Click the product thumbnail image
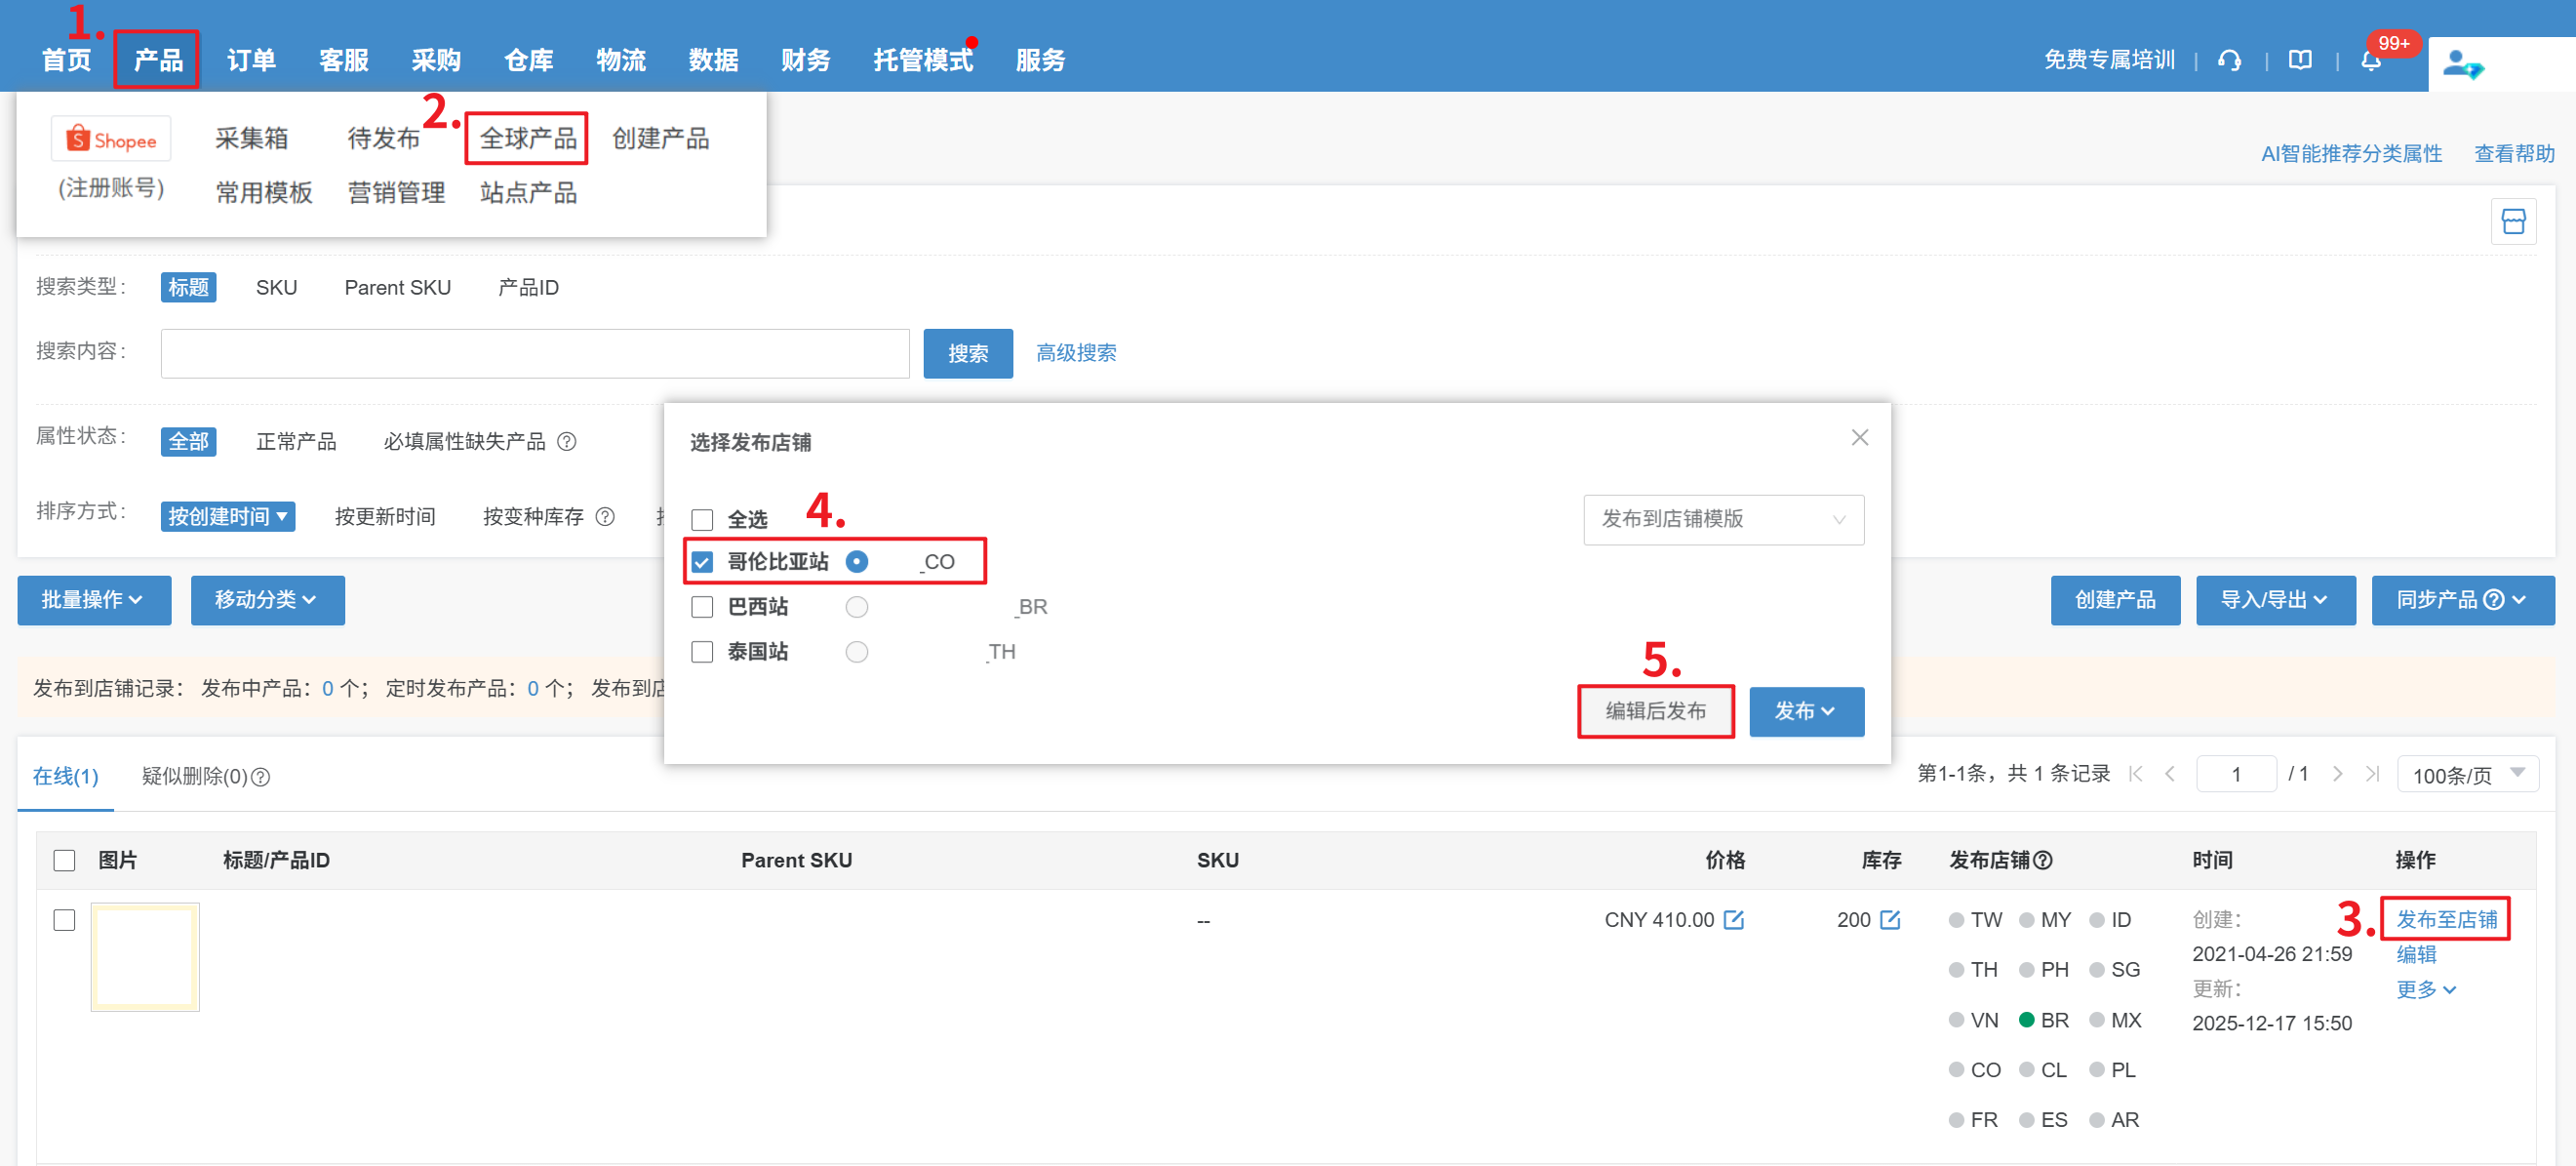The image size is (2576, 1166). click(145, 957)
